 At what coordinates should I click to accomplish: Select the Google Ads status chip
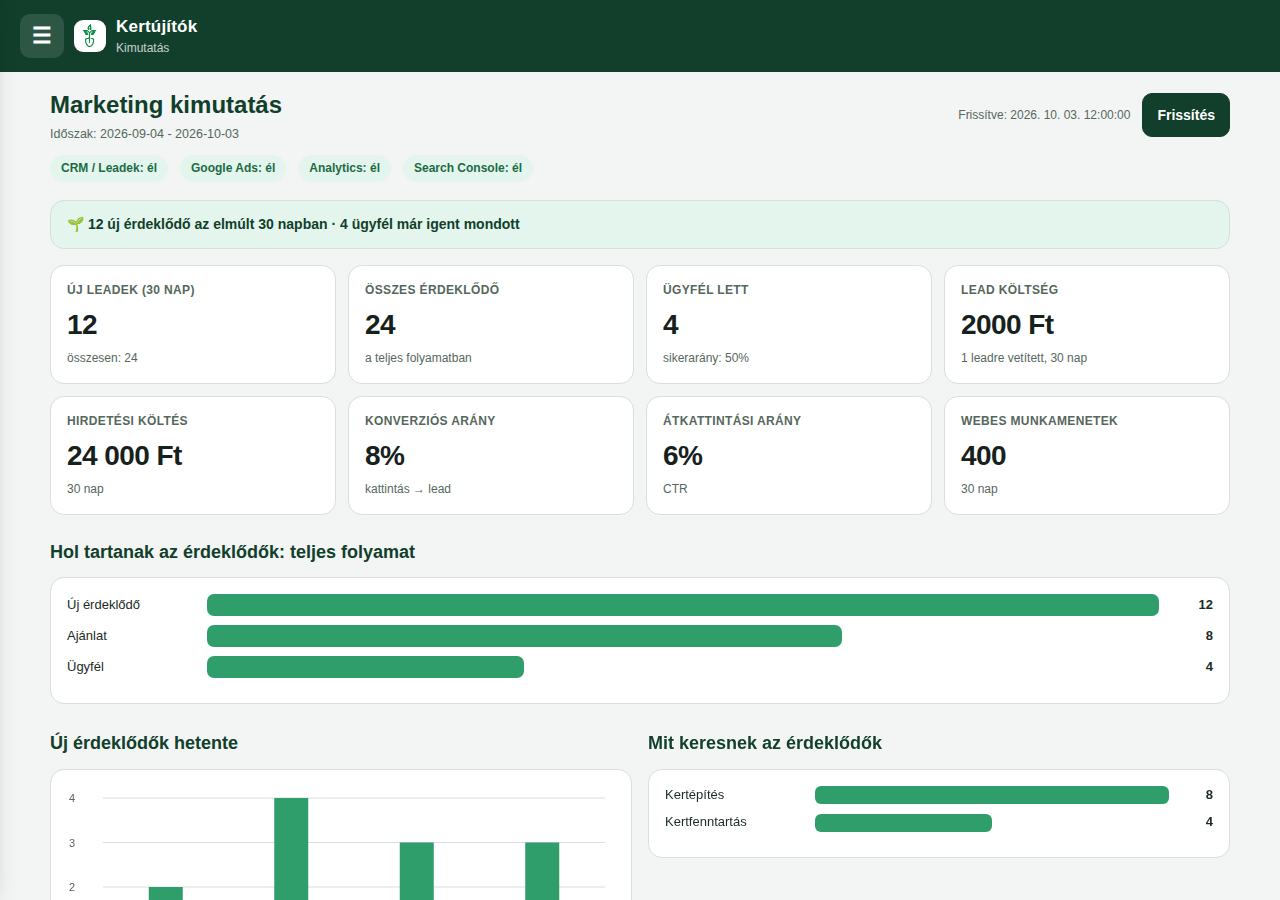(233, 168)
